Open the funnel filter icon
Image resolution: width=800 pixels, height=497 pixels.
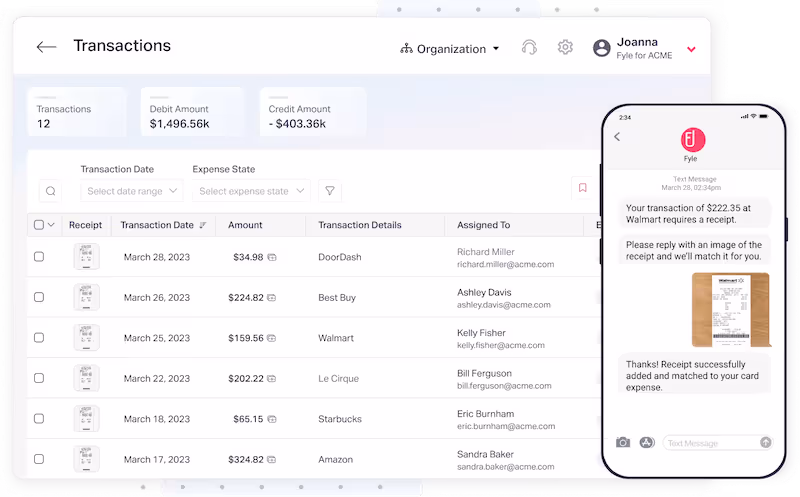(x=330, y=191)
